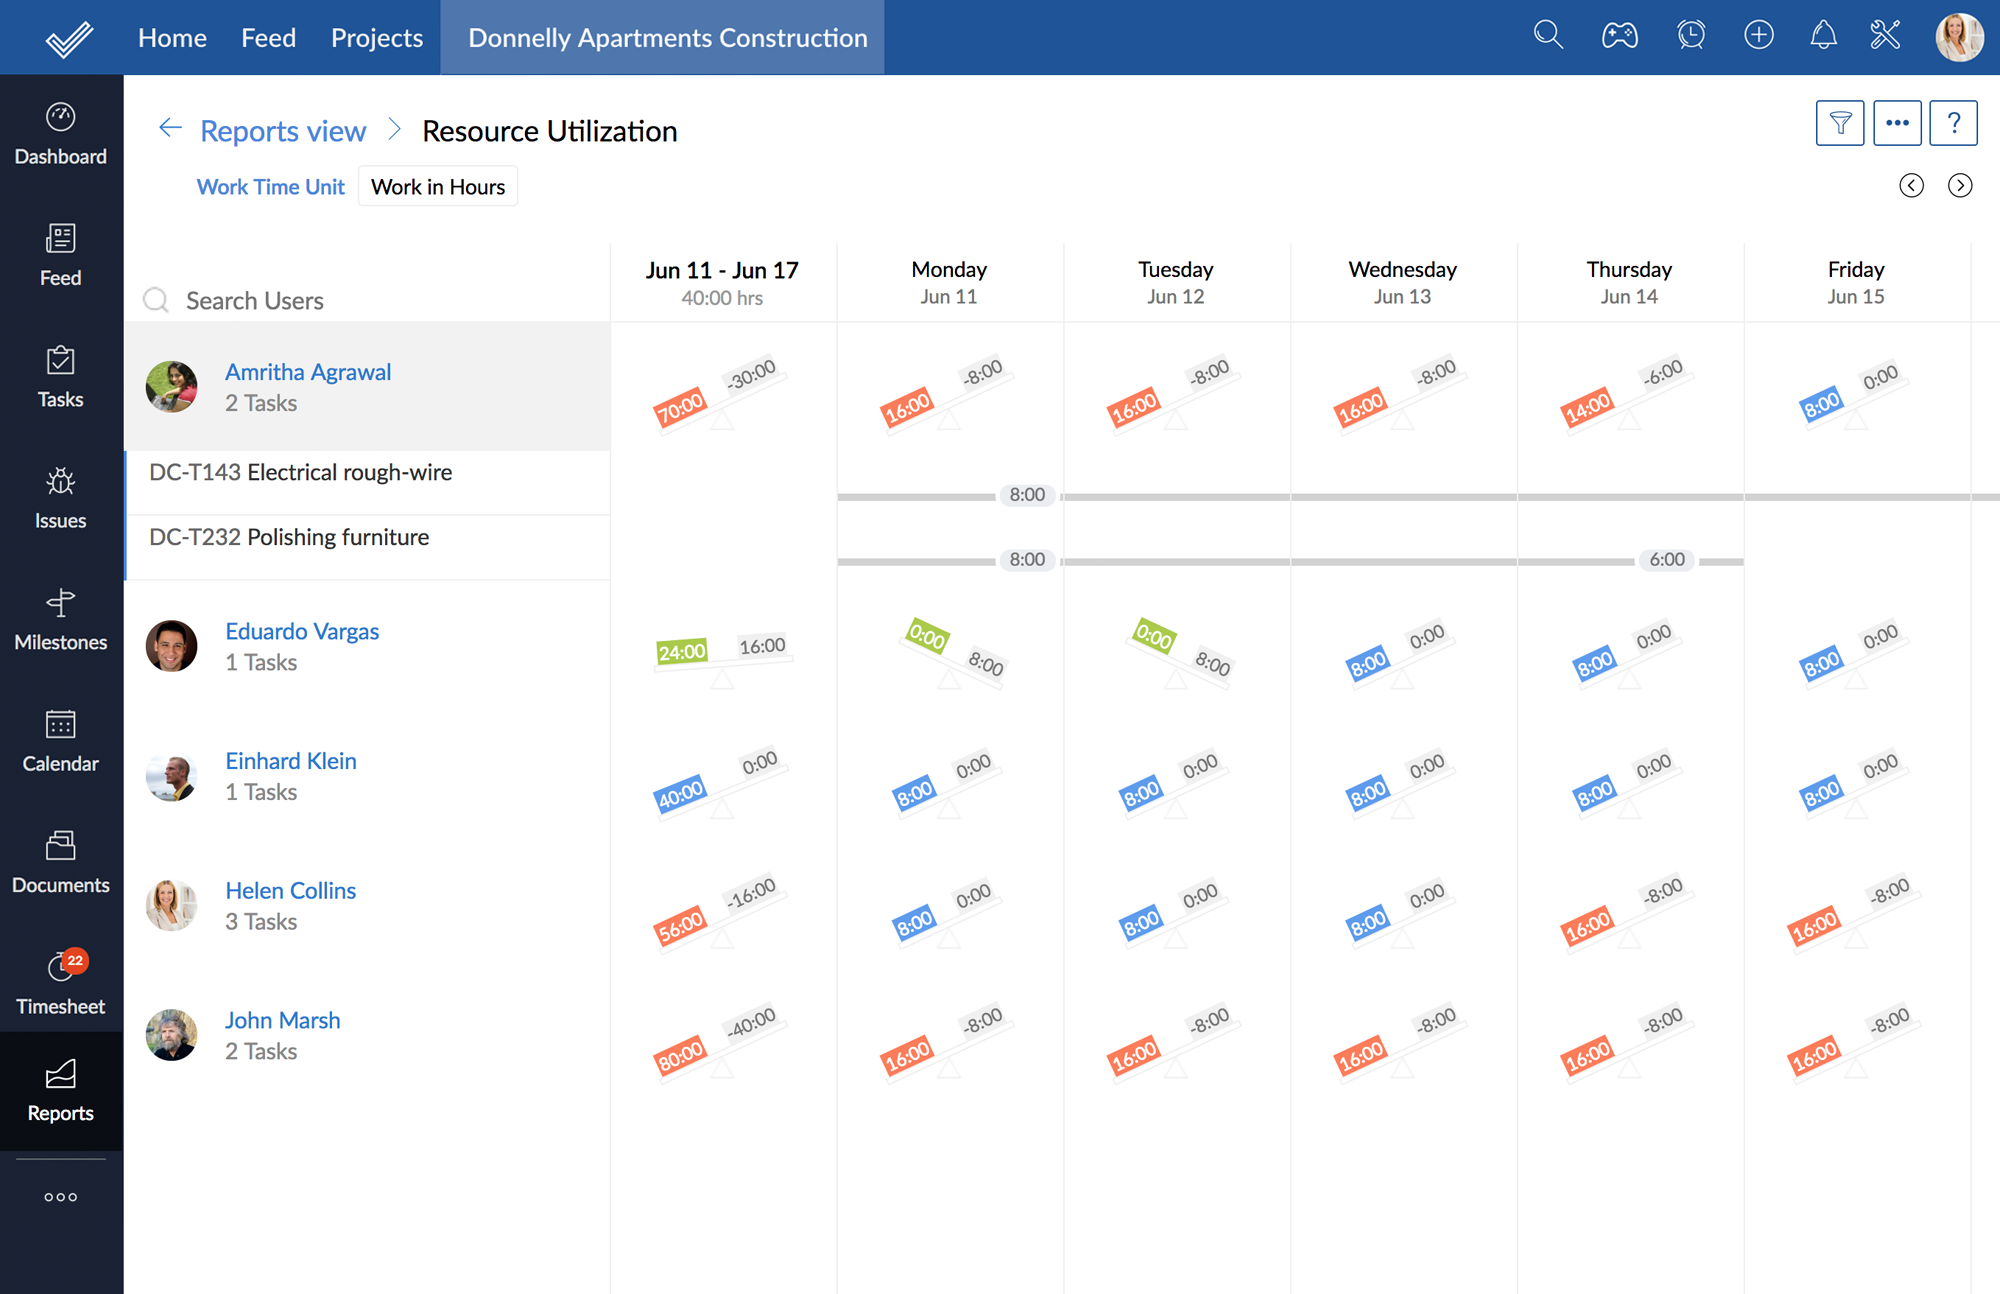Collapse Amritha Agrawal's task rows
The width and height of the screenshot is (2000, 1294).
307,372
